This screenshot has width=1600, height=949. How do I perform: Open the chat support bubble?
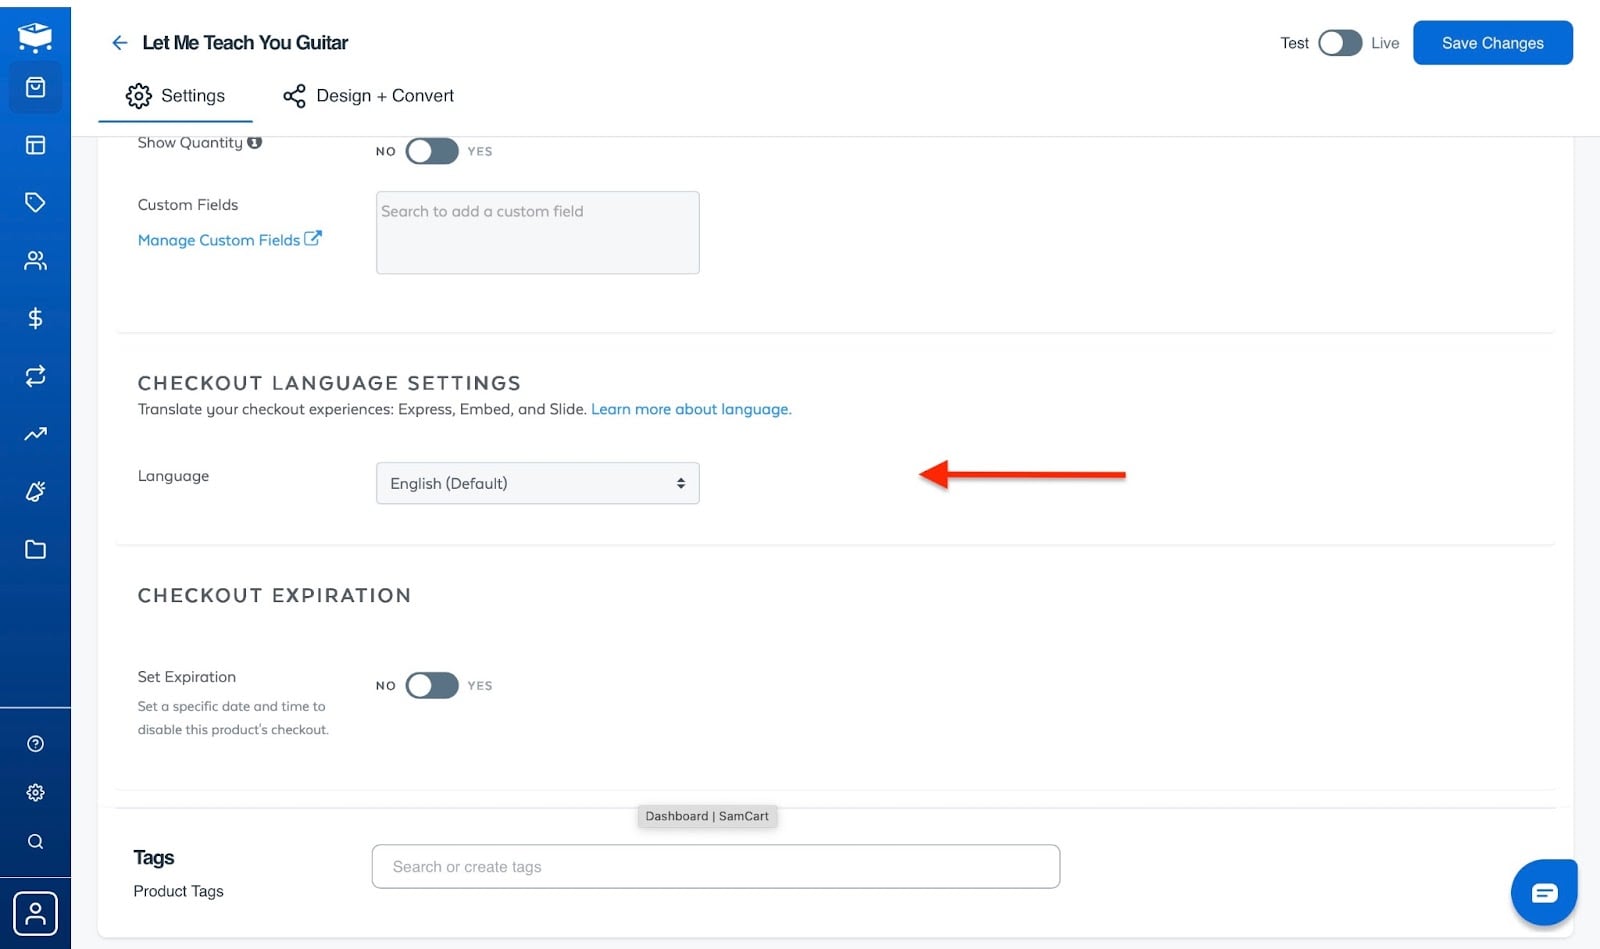pyautogui.click(x=1544, y=892)
